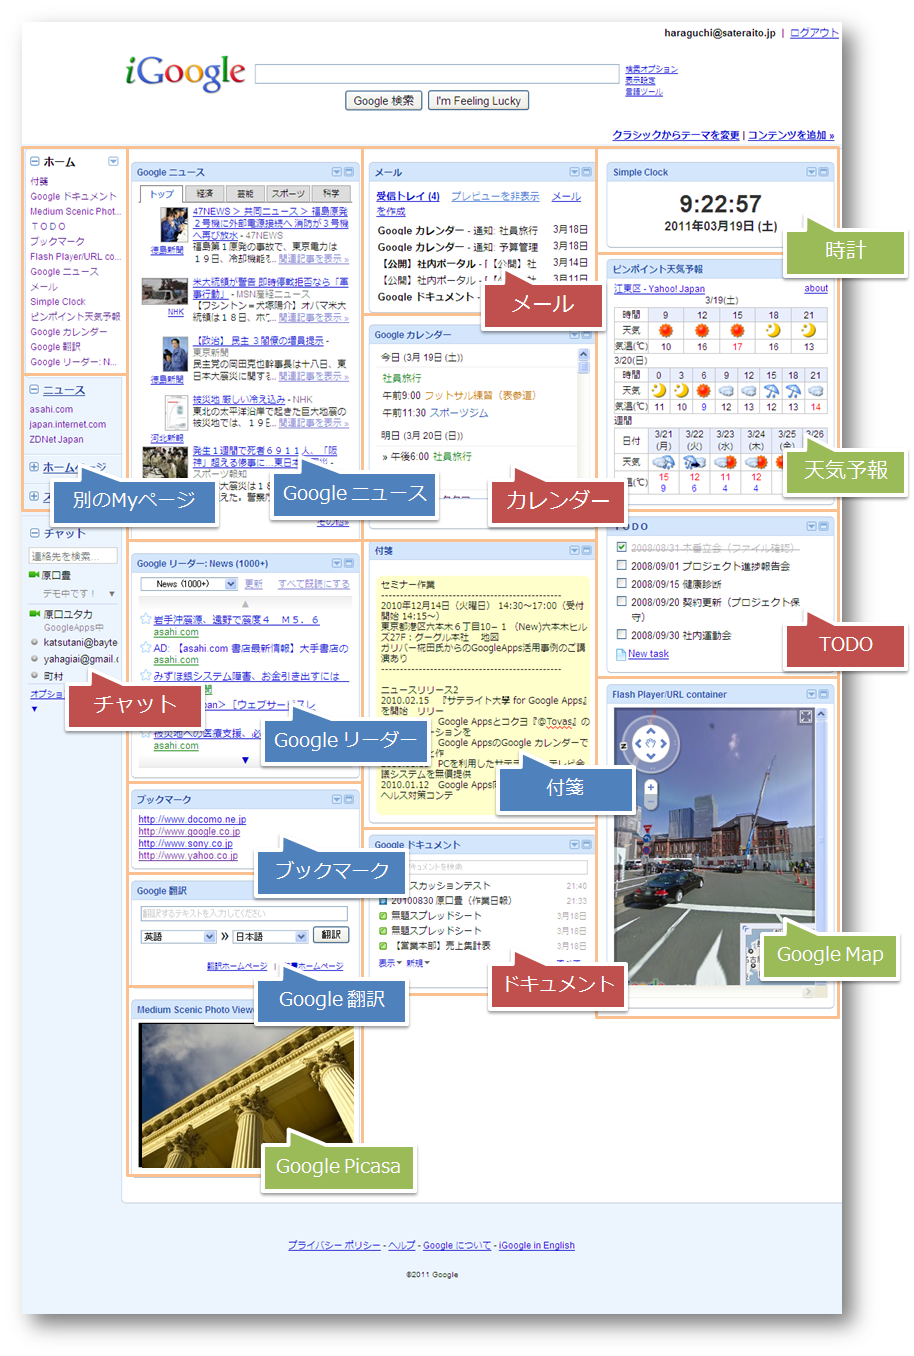914x1356 pixels.
Task: Focus the main Google search box
Action: pos(437,74)
